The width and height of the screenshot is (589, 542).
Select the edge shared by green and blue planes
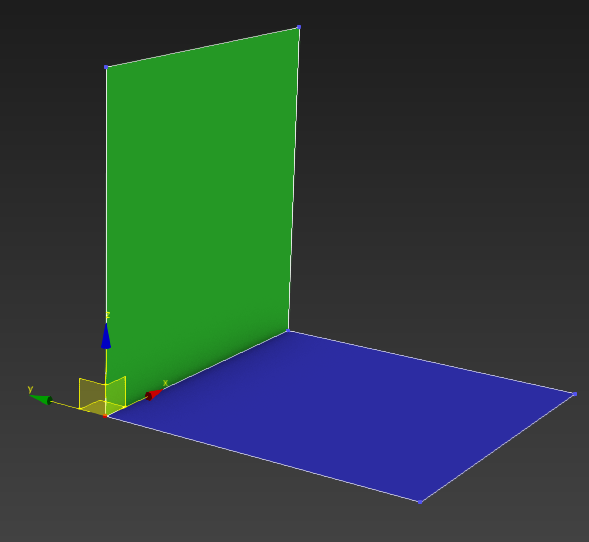(197, 373)
